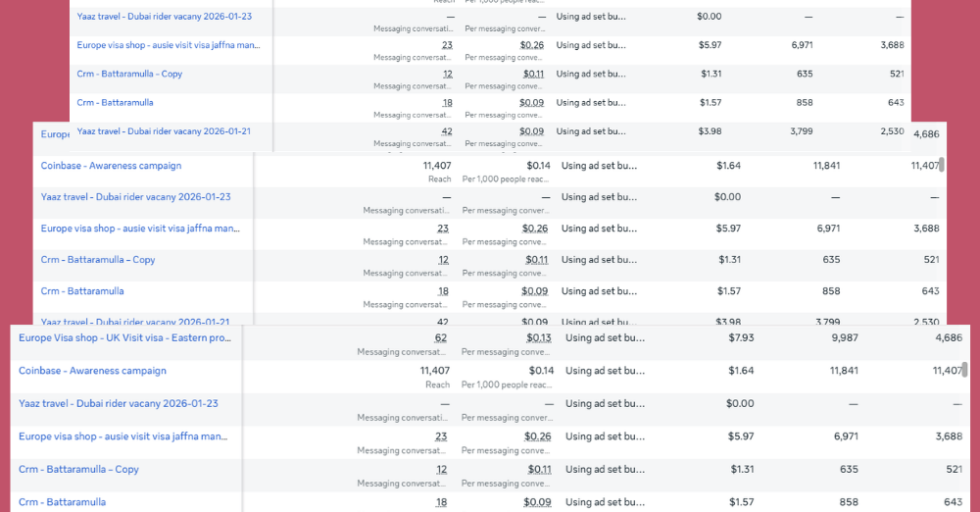Click underlined $0.11 cost in the middle table
Viewport: 980px width, 512px height.
pos(535,260)
